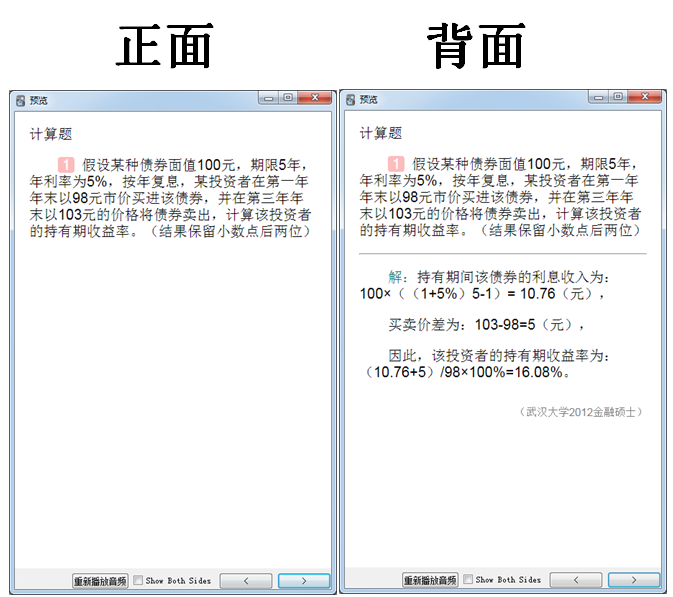The width and height of the screenshot is (673, 597).
Task: Close the left preview window
Action: (x=315, y=98)
